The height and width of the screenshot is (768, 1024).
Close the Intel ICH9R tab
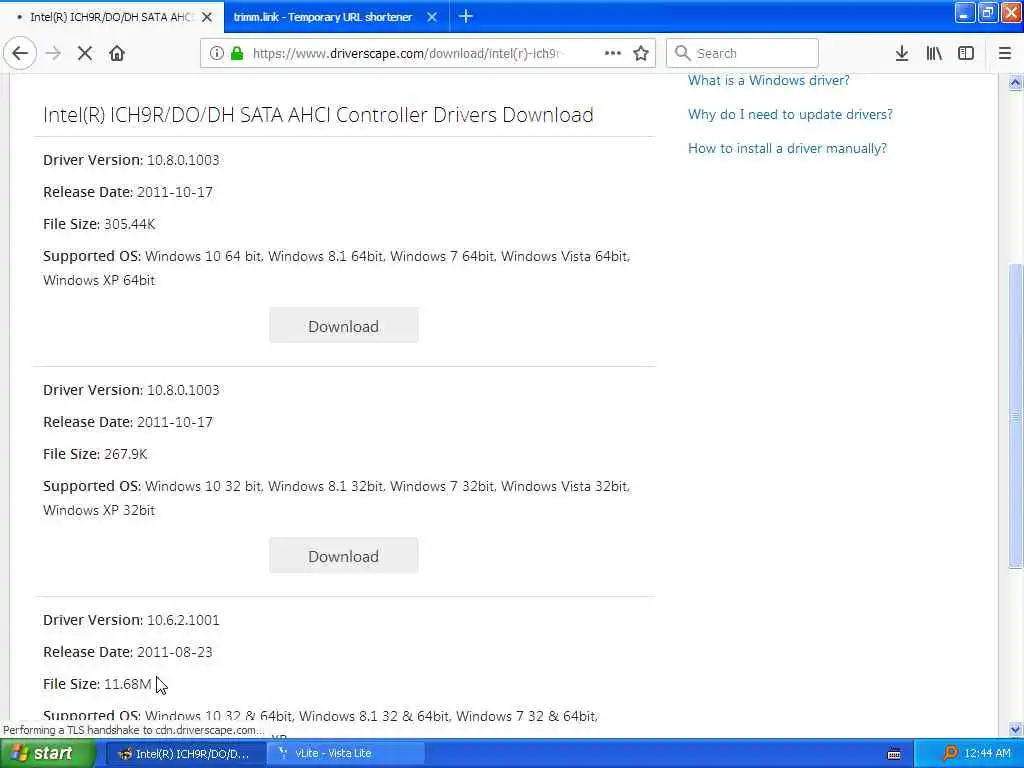click(x=207, y=17)
